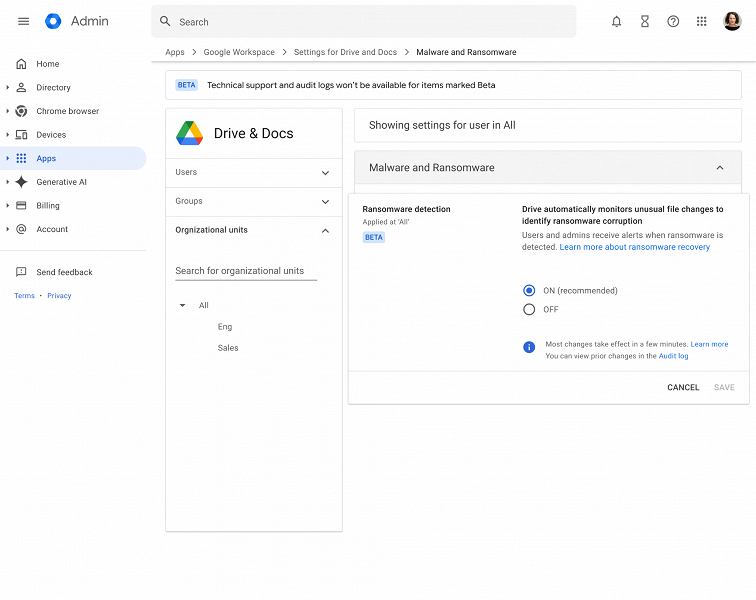Open the main hamburger menu
The width and height of the screenshot is (756, 600).
24,21
